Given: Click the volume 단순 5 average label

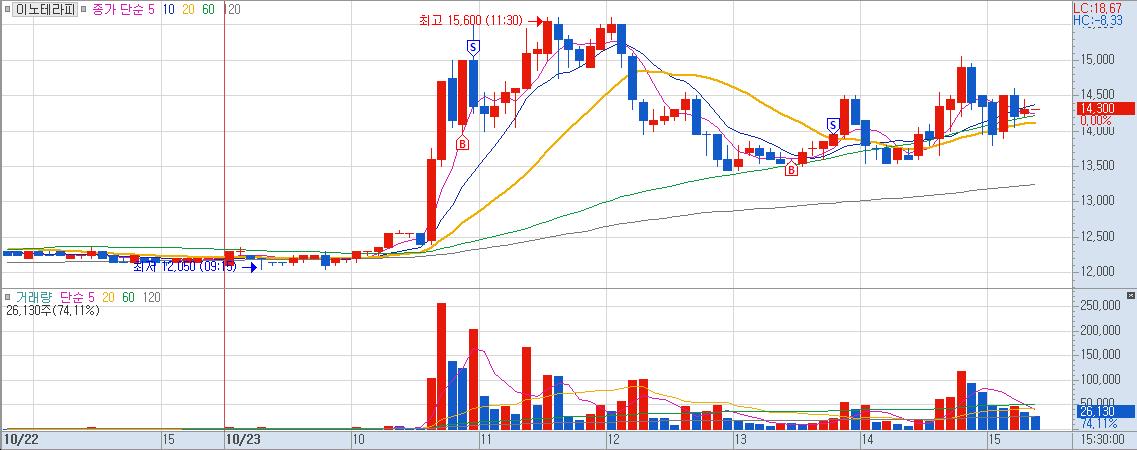Looking at the screenshot, I should pos(77,297).
